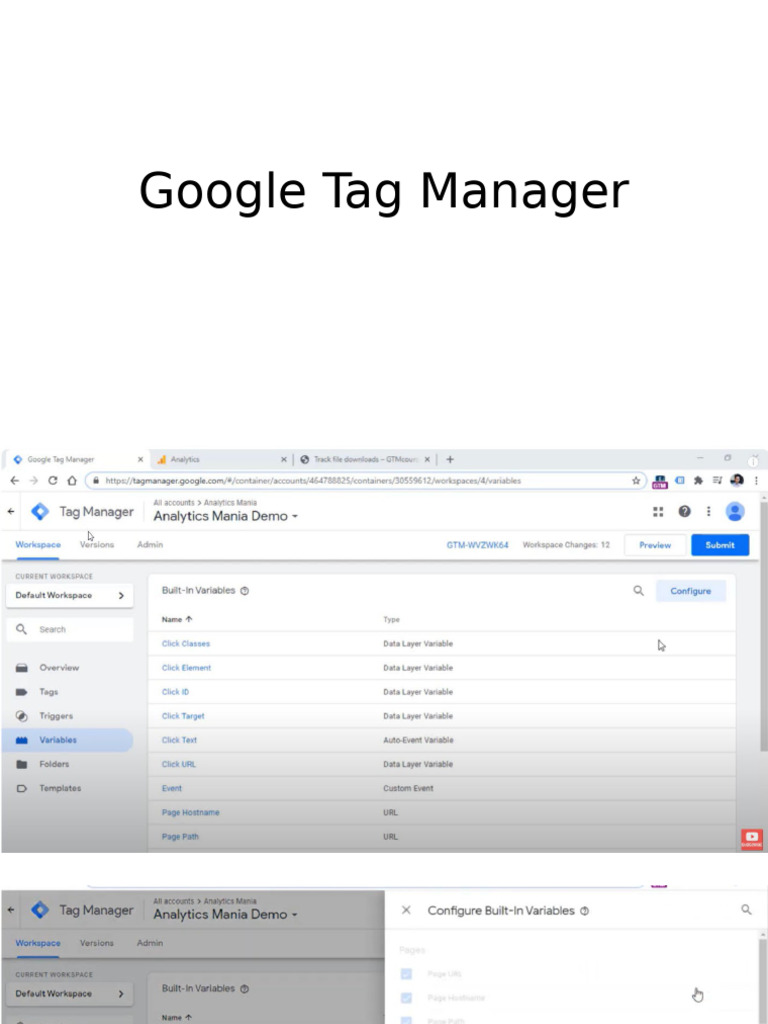This screenshot has width=768, height=1024.
Task: Click the back arrow beside the Tag Manager logo above the table
Action: 11,511
